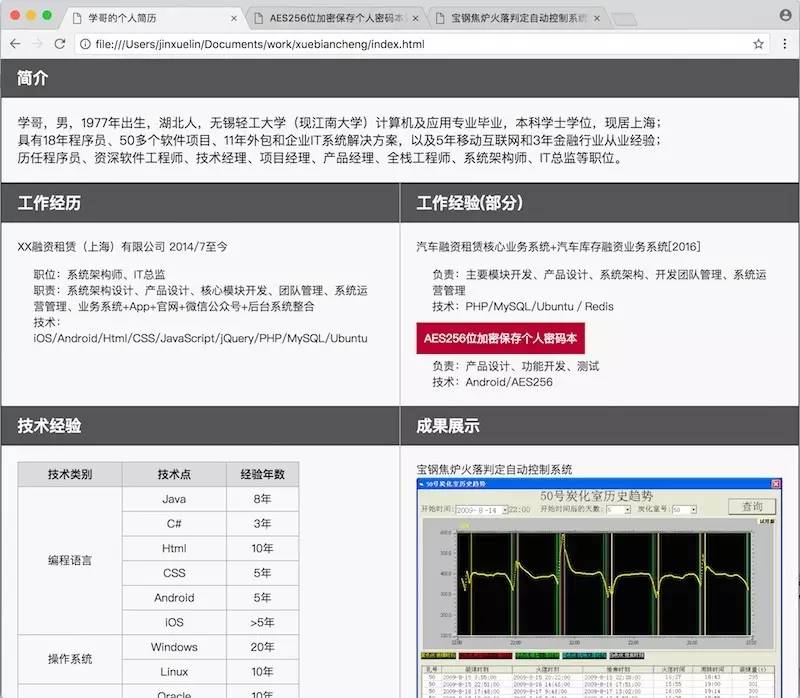Screen dimensions: 800x698
Task: Open Chrome's three-dot menu
Action: pyautogui.click(x=786, y=44)
